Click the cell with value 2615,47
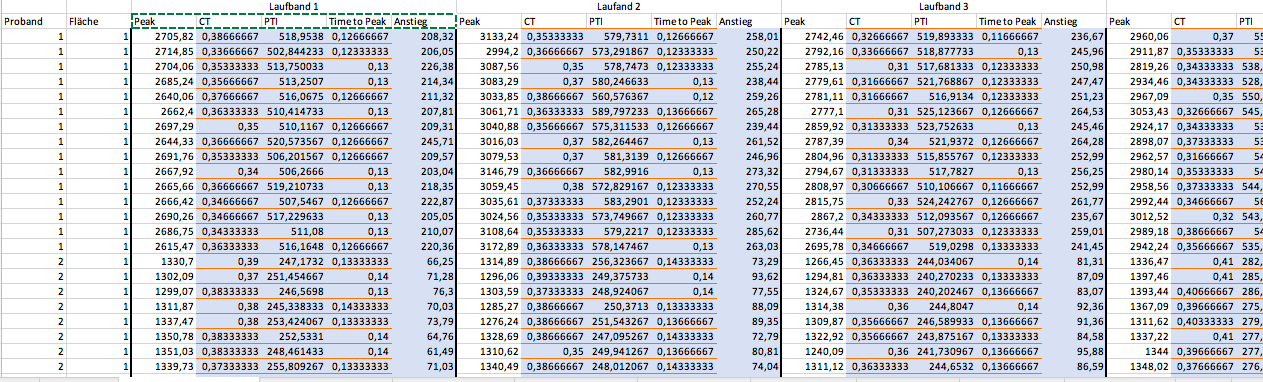1263x382 pixels. 164,246
